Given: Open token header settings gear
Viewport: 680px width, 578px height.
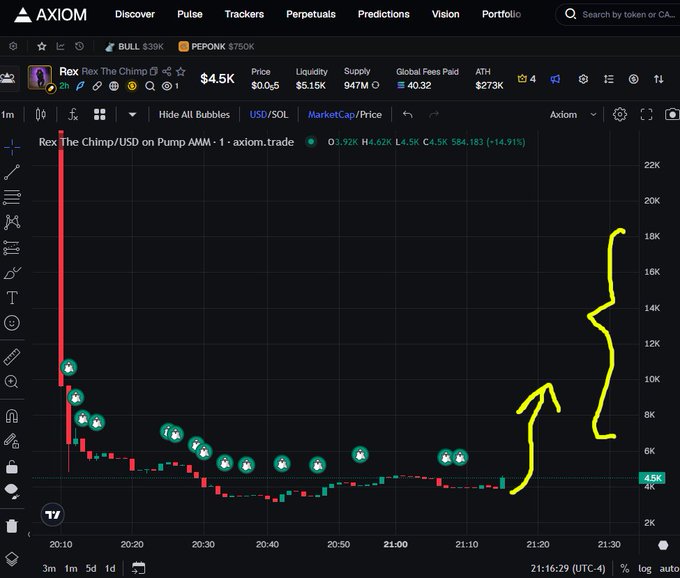Looking at the screenshot, I should coord(583,79).
